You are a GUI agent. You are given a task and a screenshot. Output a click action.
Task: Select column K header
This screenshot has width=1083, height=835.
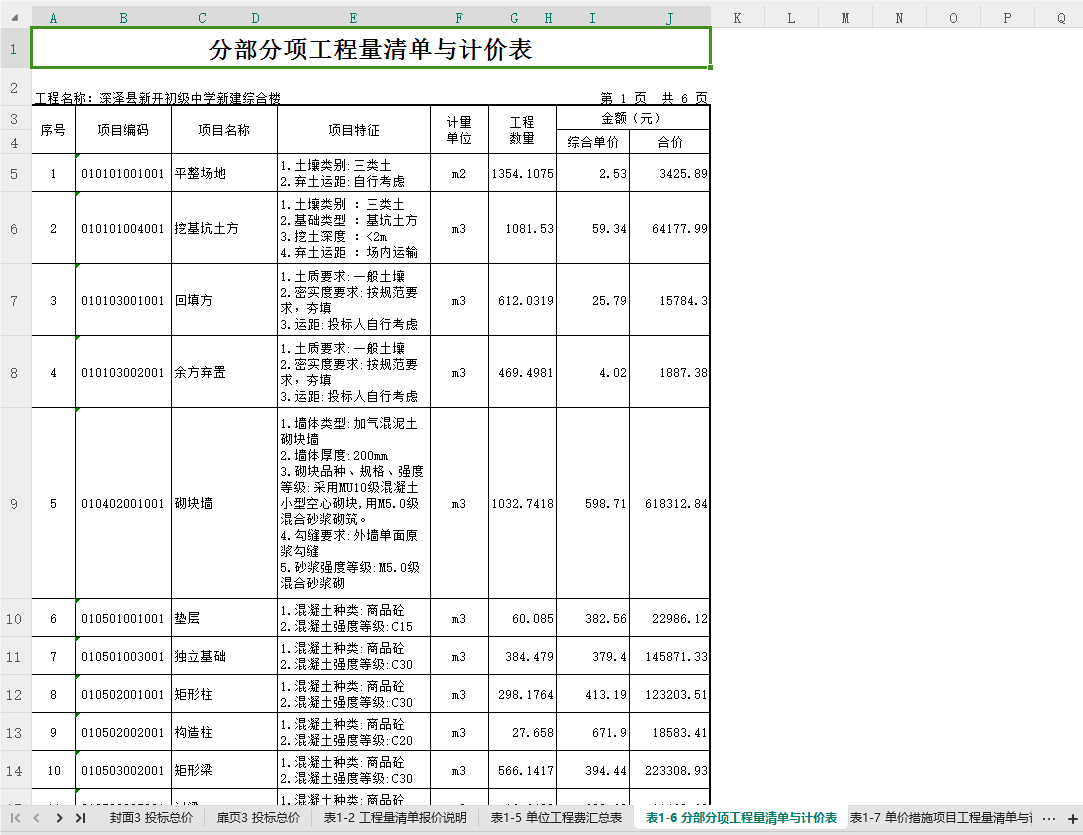pyautogui.click(x=738, y=18)
